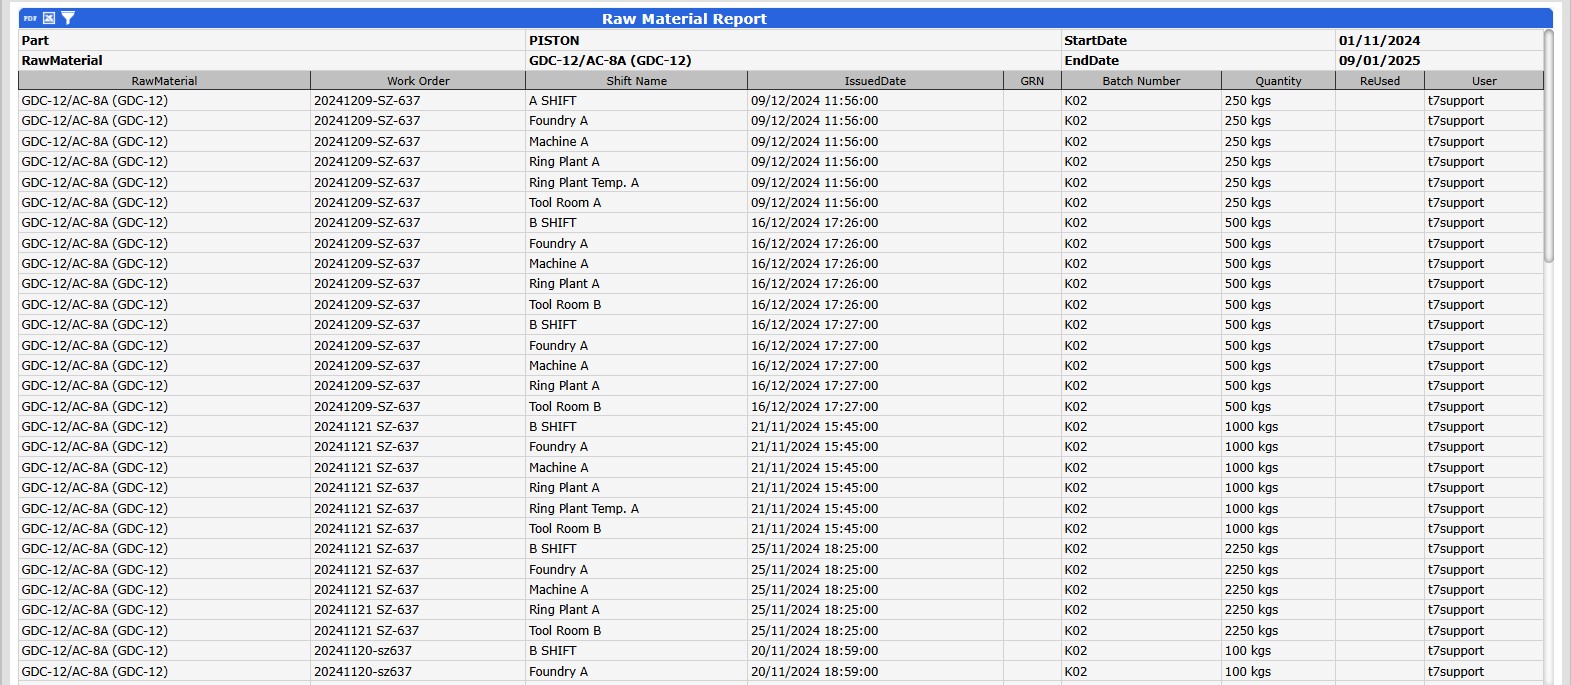The width and height of the screenshot is (1571, 685).
Task: Click 250 kgs quantity in A SHIFT row
Action: (1278, 101)
